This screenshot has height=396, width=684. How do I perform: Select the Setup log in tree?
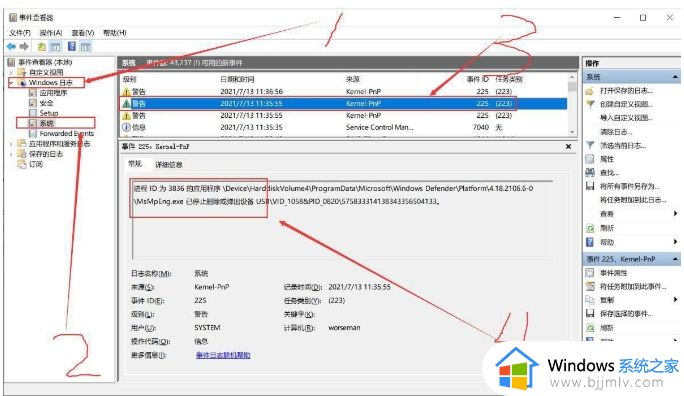[48, 113]
